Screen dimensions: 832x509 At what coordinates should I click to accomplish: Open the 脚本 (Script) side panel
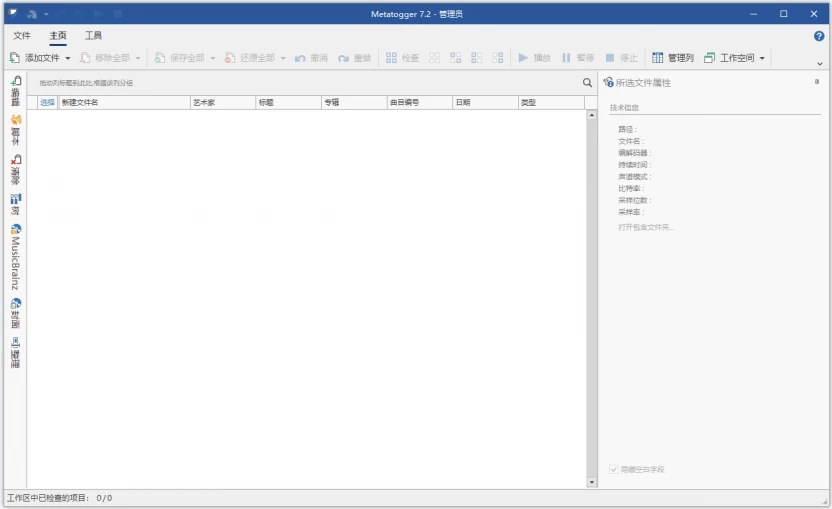pyautogui.click(x=16, y=128)
